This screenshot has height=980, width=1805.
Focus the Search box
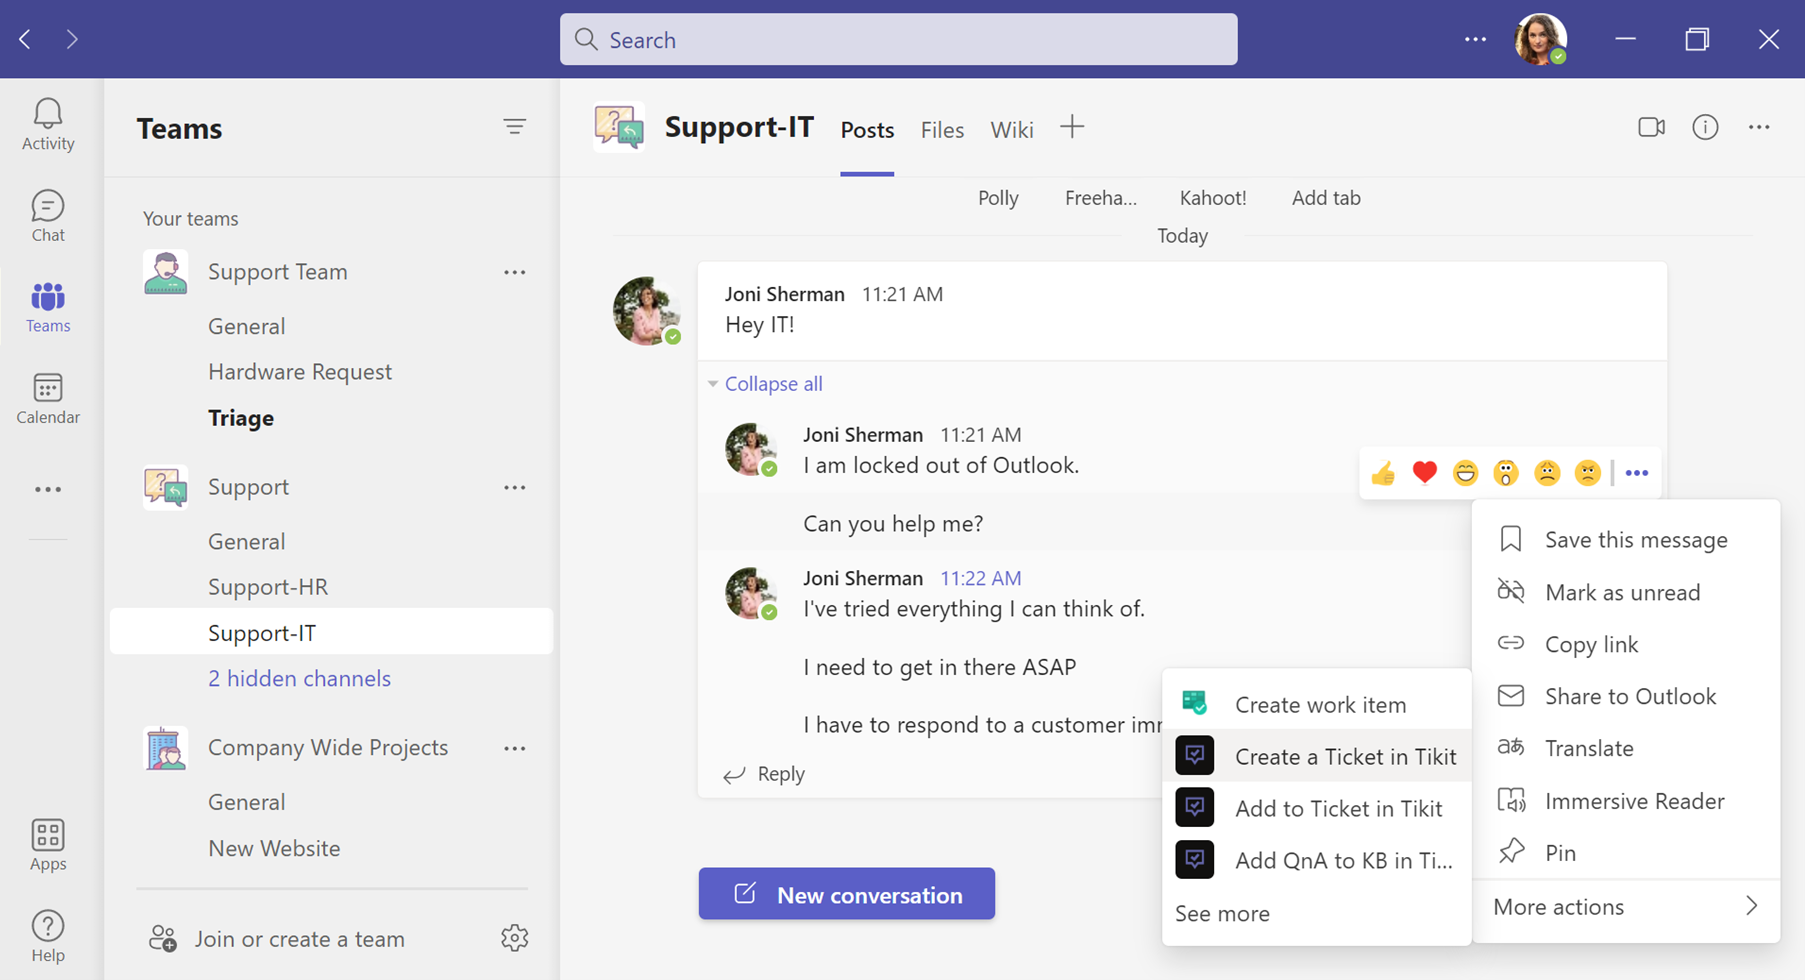click(898, 39)
